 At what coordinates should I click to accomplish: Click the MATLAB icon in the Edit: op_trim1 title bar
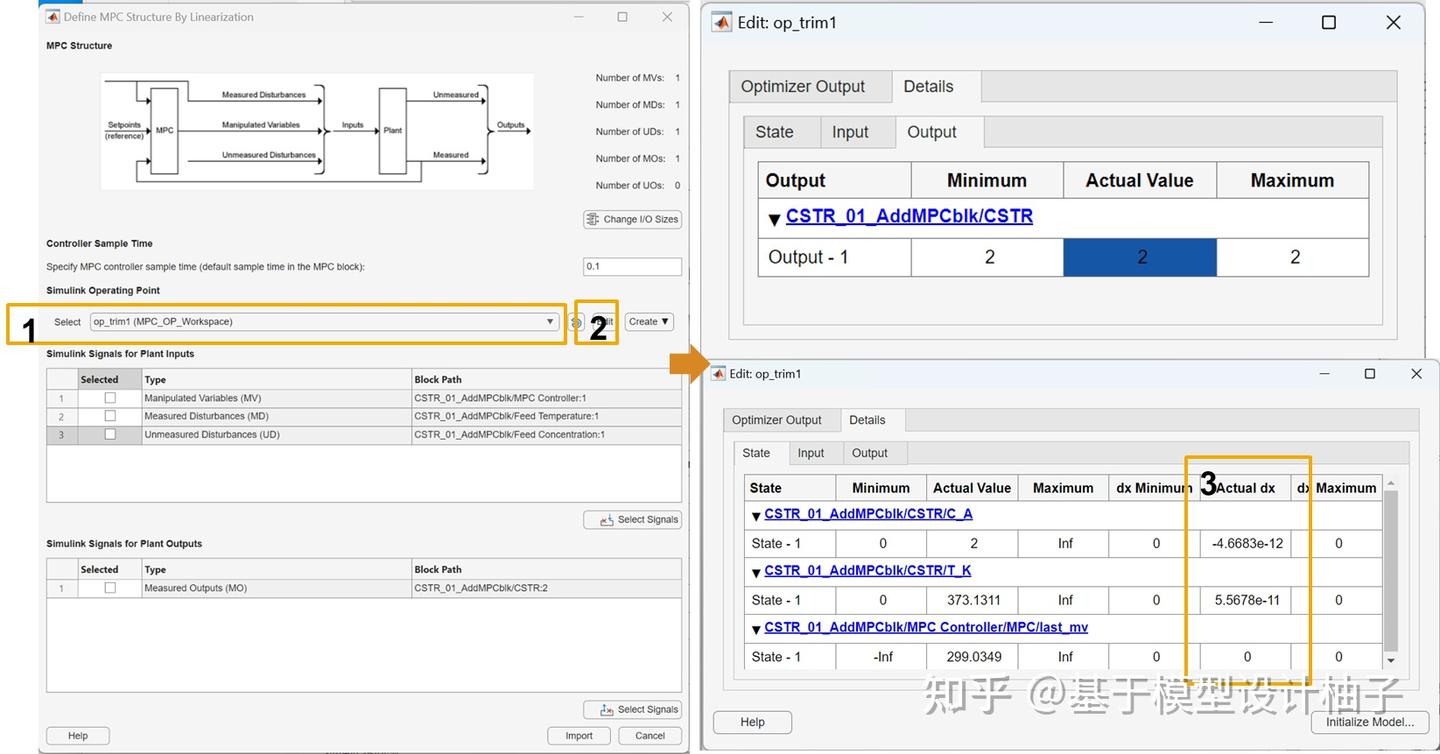pyautogui.click(x=722, y=21)
